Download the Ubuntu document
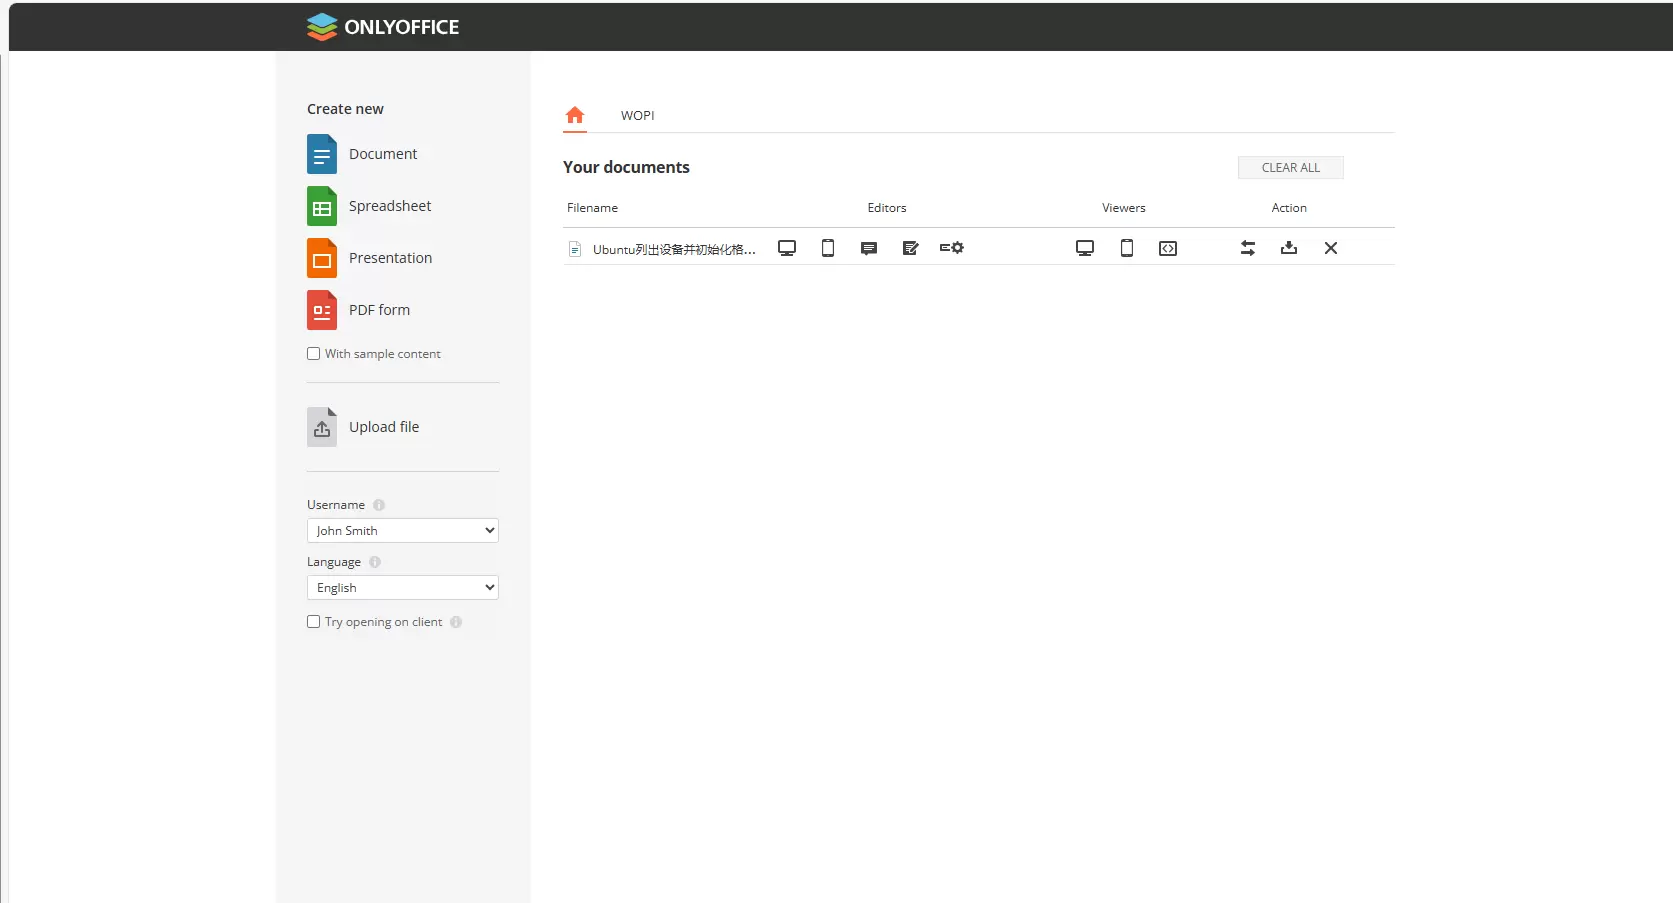The width and height of the screenshot is (1673, 903). pos(1289,248)
